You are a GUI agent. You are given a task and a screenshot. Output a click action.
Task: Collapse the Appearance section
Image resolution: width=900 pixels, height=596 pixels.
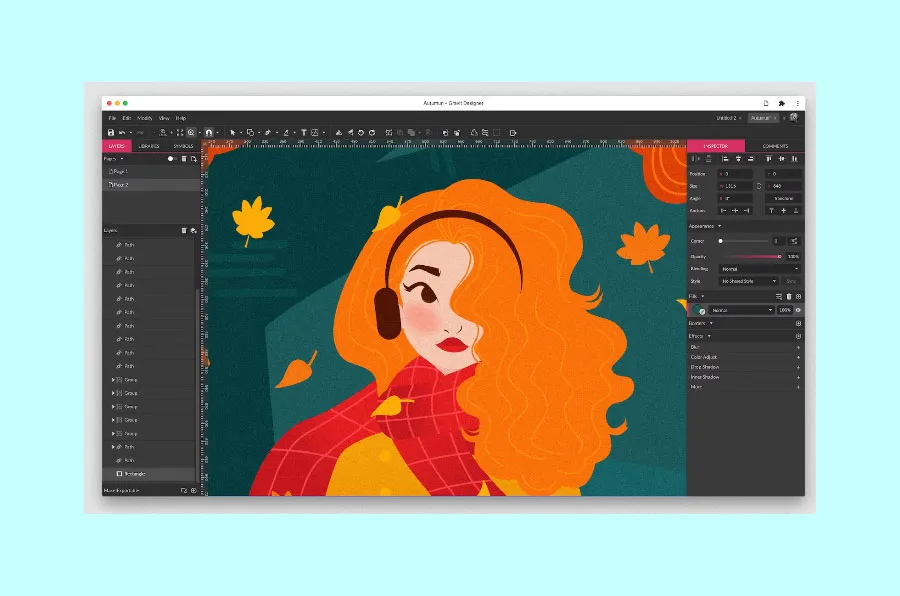pyautogui.click(x=719, y=225)
